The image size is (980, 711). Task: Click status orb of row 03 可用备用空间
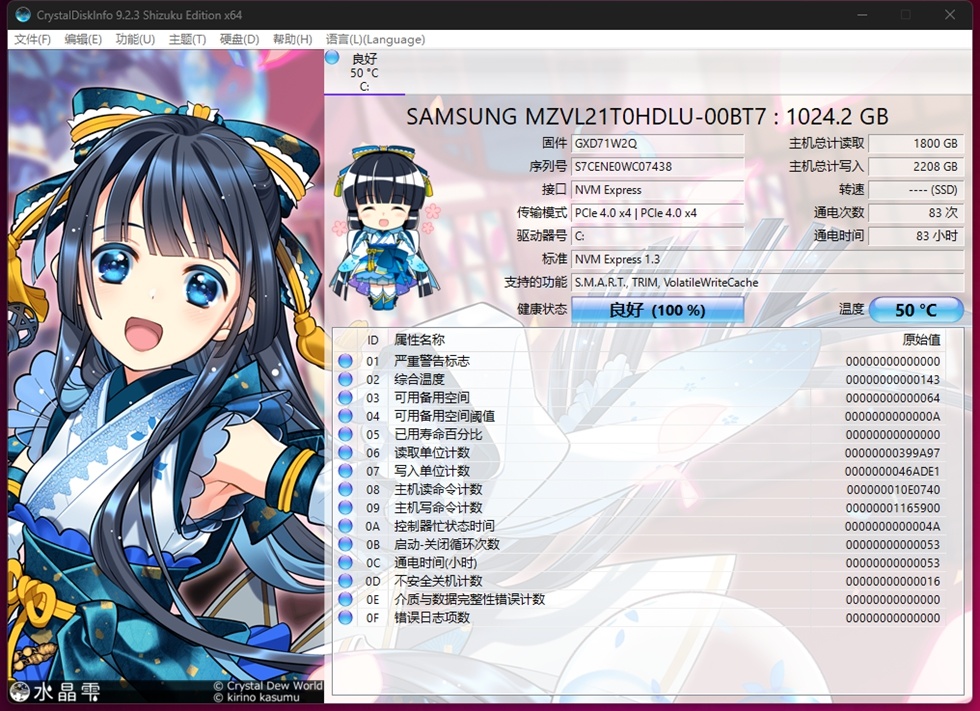pos(345,397)
